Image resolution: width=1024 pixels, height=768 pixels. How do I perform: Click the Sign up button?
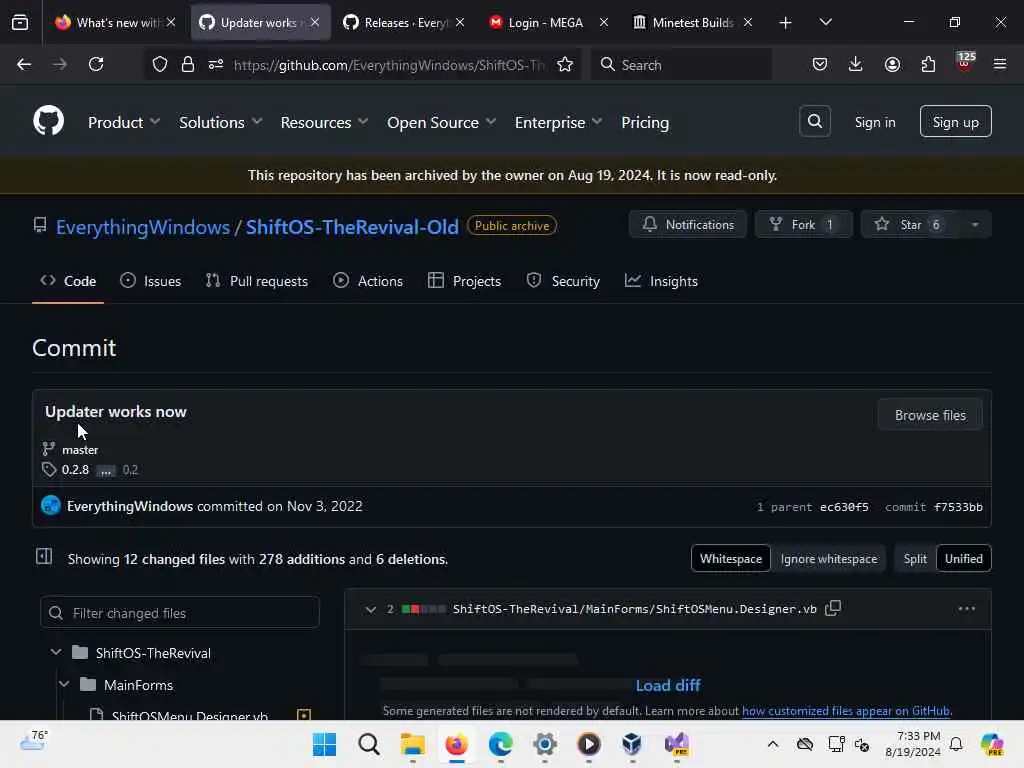(955, 121)
